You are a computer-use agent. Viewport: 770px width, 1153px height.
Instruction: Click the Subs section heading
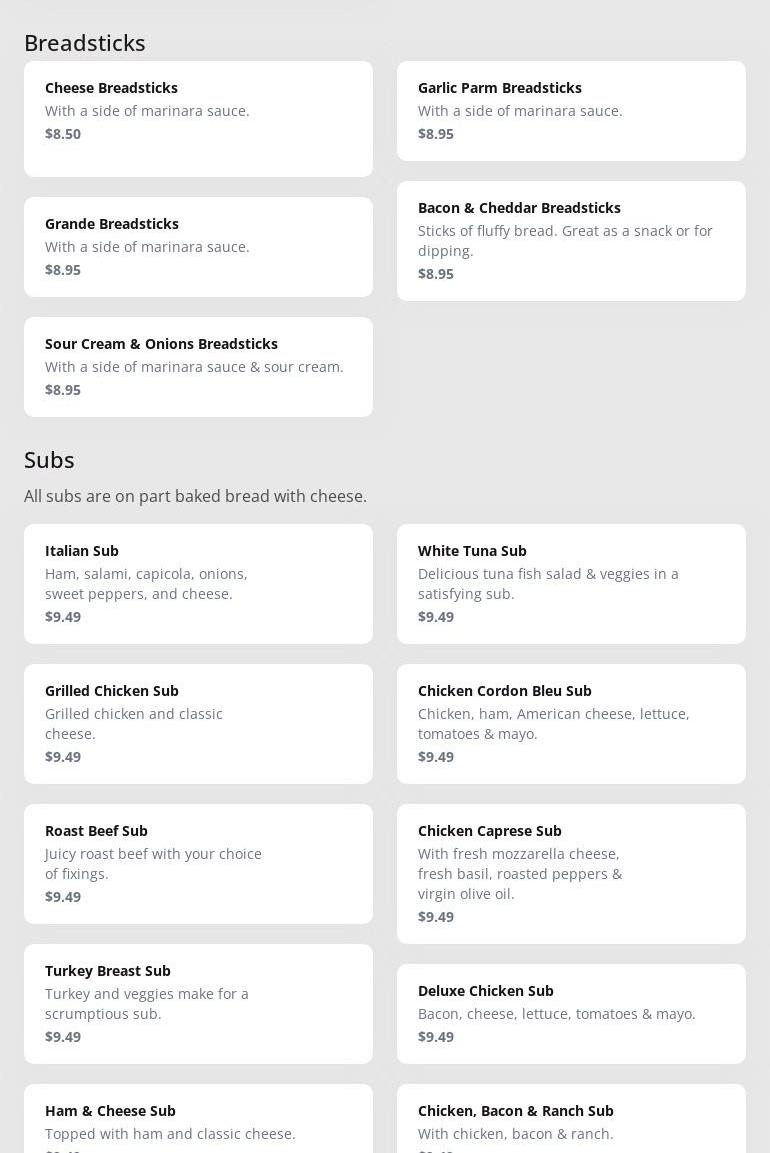49,460
